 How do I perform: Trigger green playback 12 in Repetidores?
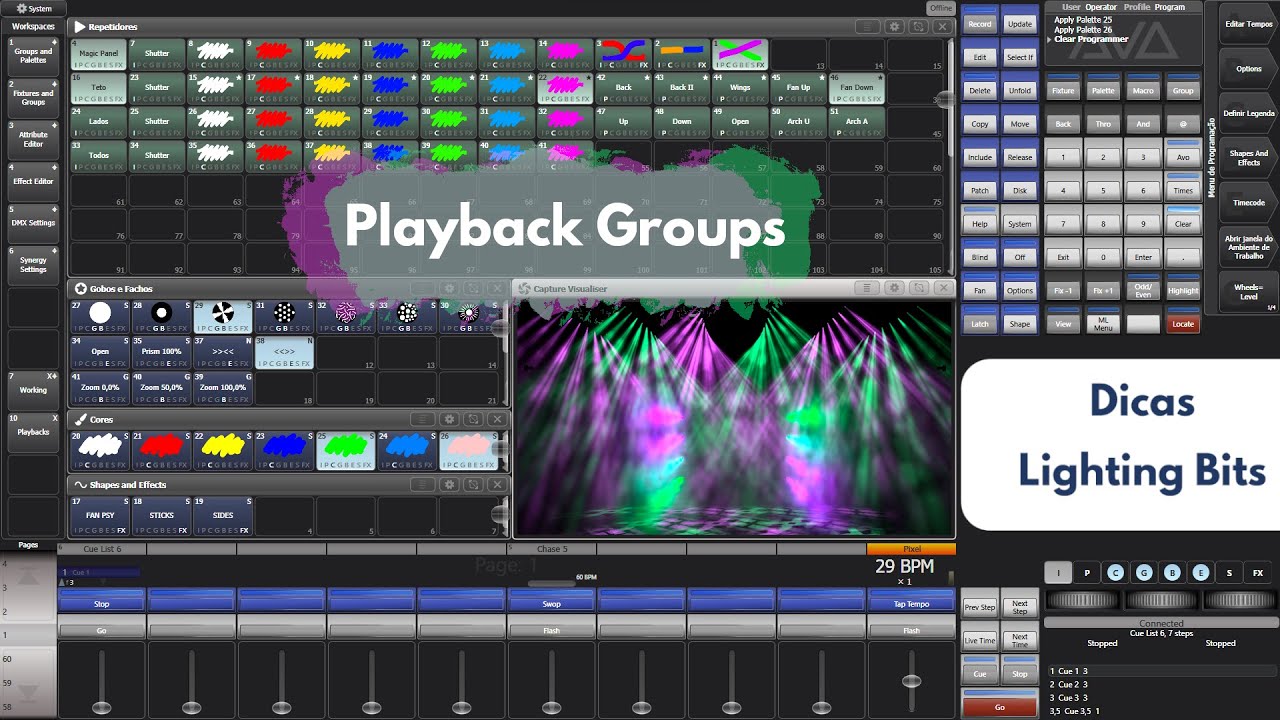coord(448,54)
